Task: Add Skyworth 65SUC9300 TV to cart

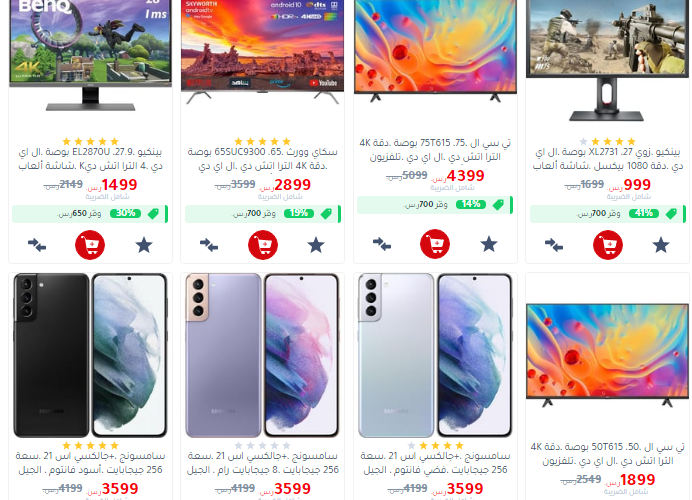Action: pyautogui.click(x=263, y=245)
